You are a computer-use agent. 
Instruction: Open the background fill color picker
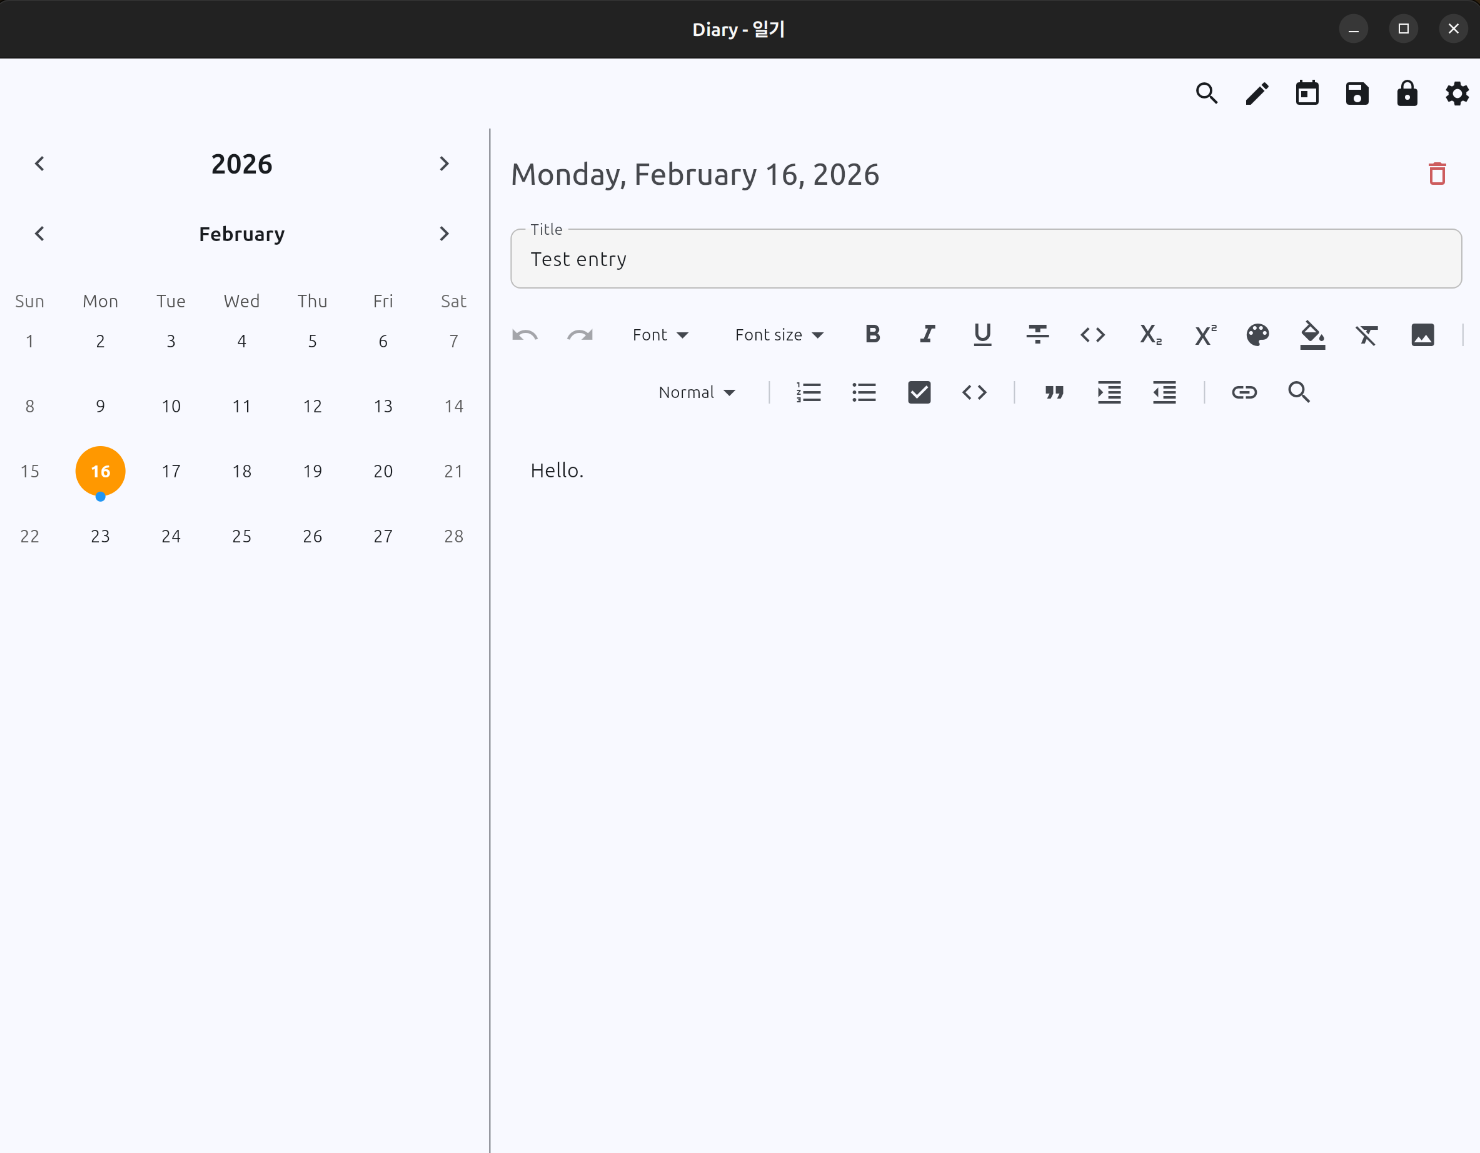1313,335
